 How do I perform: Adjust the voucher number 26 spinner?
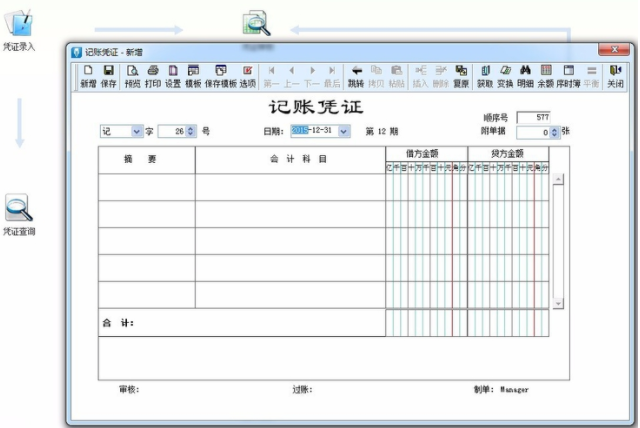tap(192, 131)
